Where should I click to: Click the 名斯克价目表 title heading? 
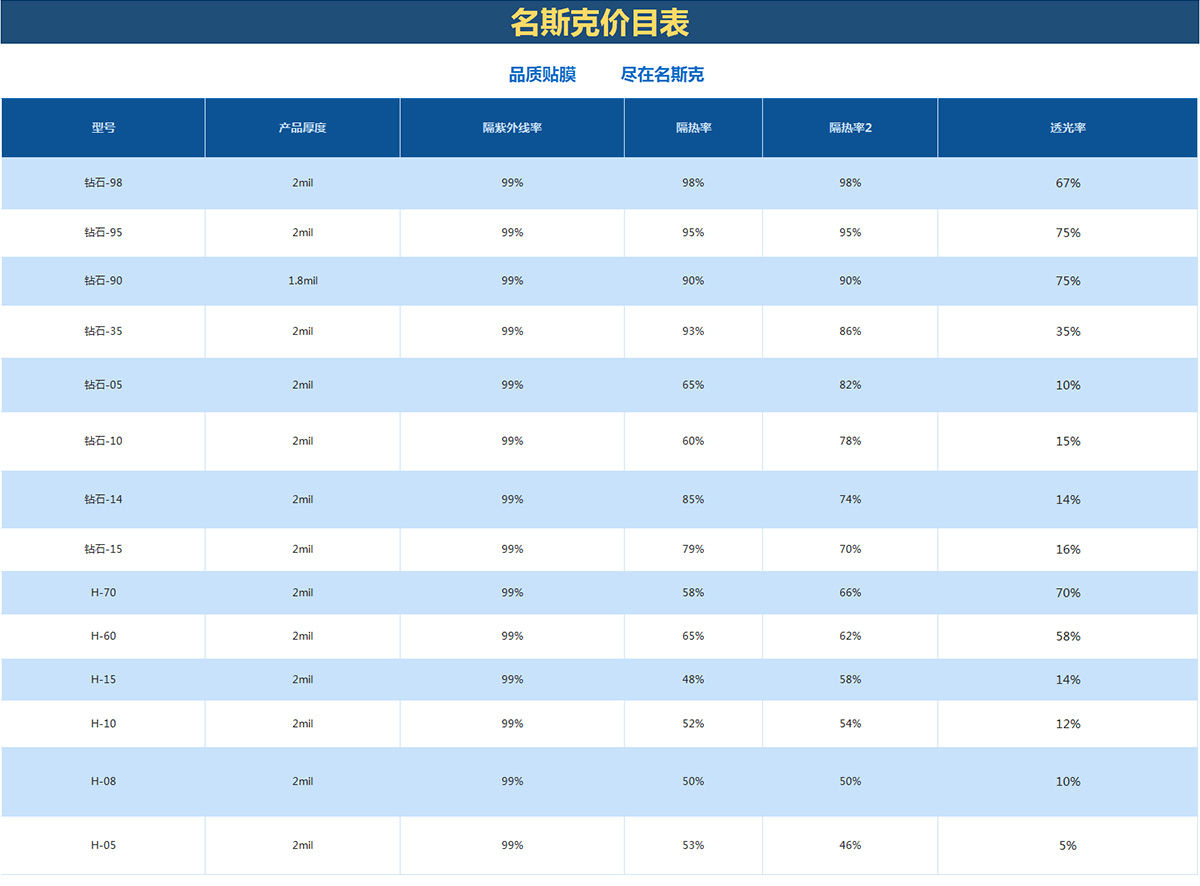(600, 23)
